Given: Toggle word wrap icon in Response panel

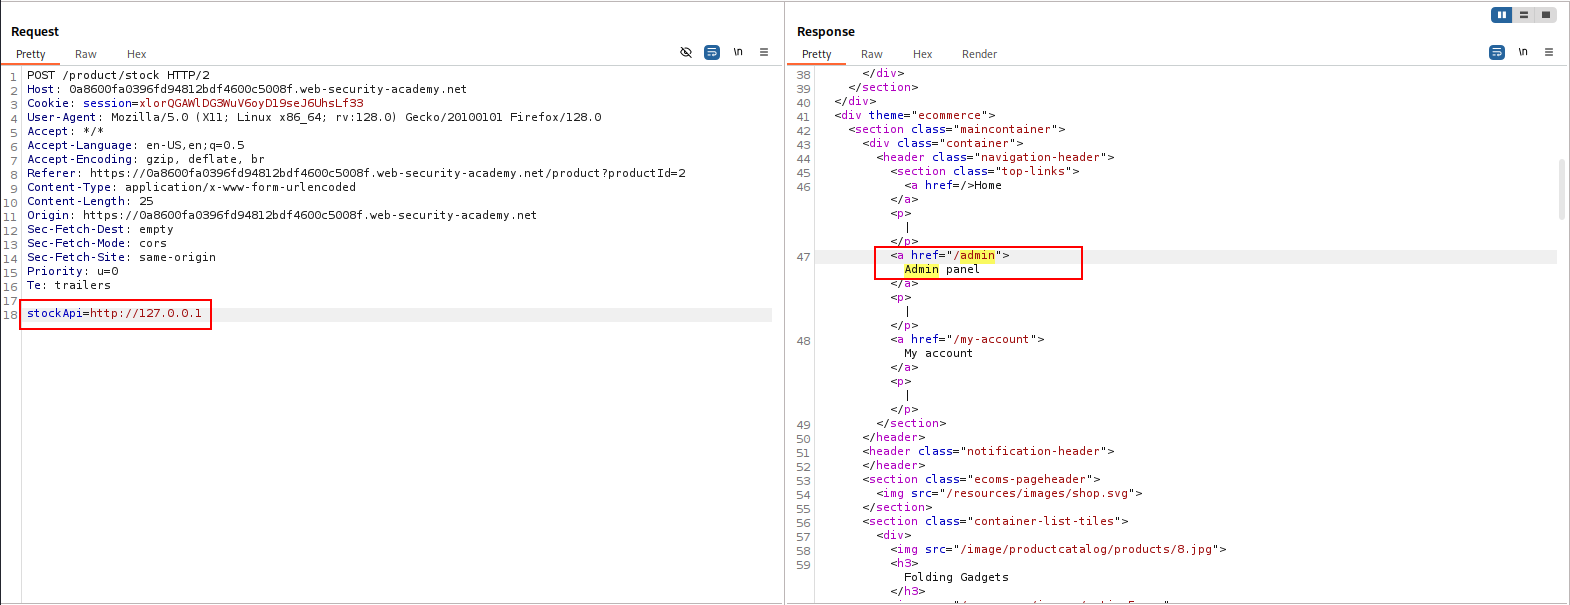Looking at the screenshot, I should pyautogui.click(x=1497, y=52).
